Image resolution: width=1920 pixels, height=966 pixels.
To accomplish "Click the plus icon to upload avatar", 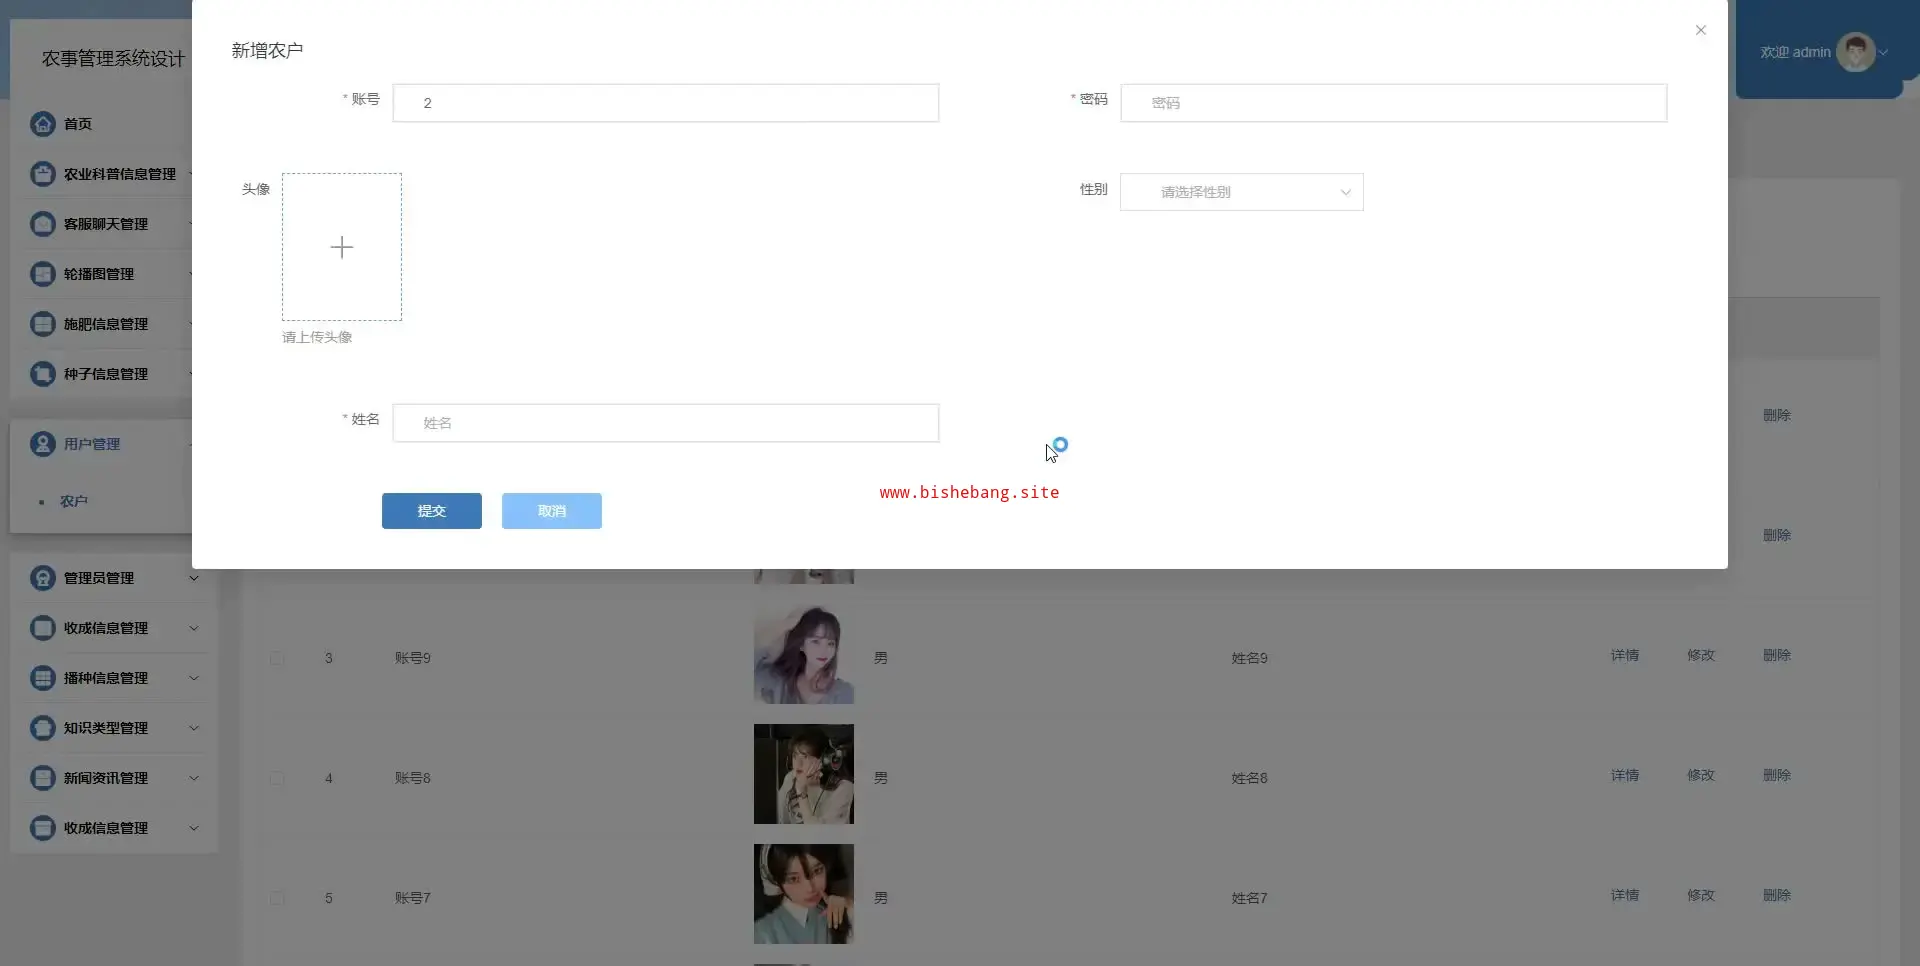I will coord(342,247).
